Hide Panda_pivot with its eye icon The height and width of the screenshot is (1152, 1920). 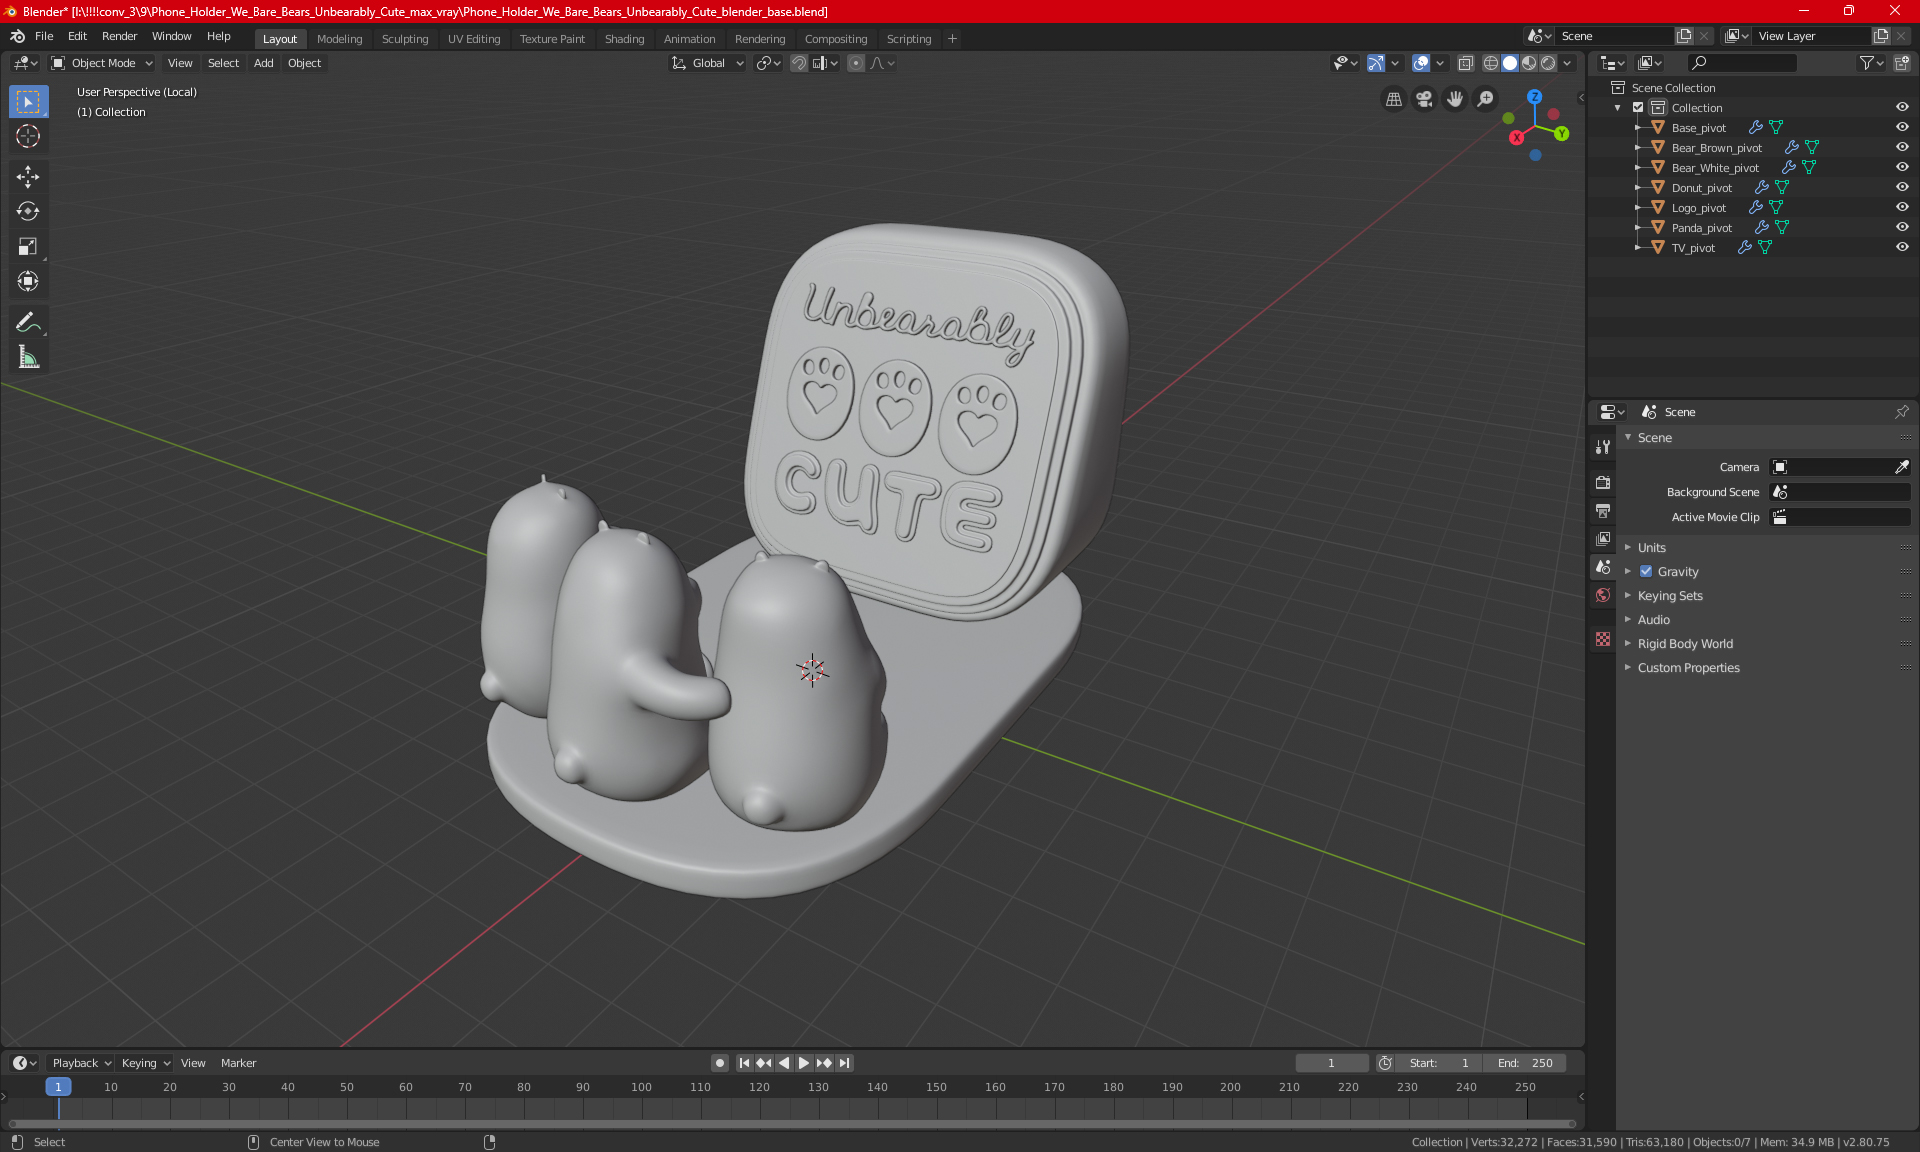(x=1902, y=227)
